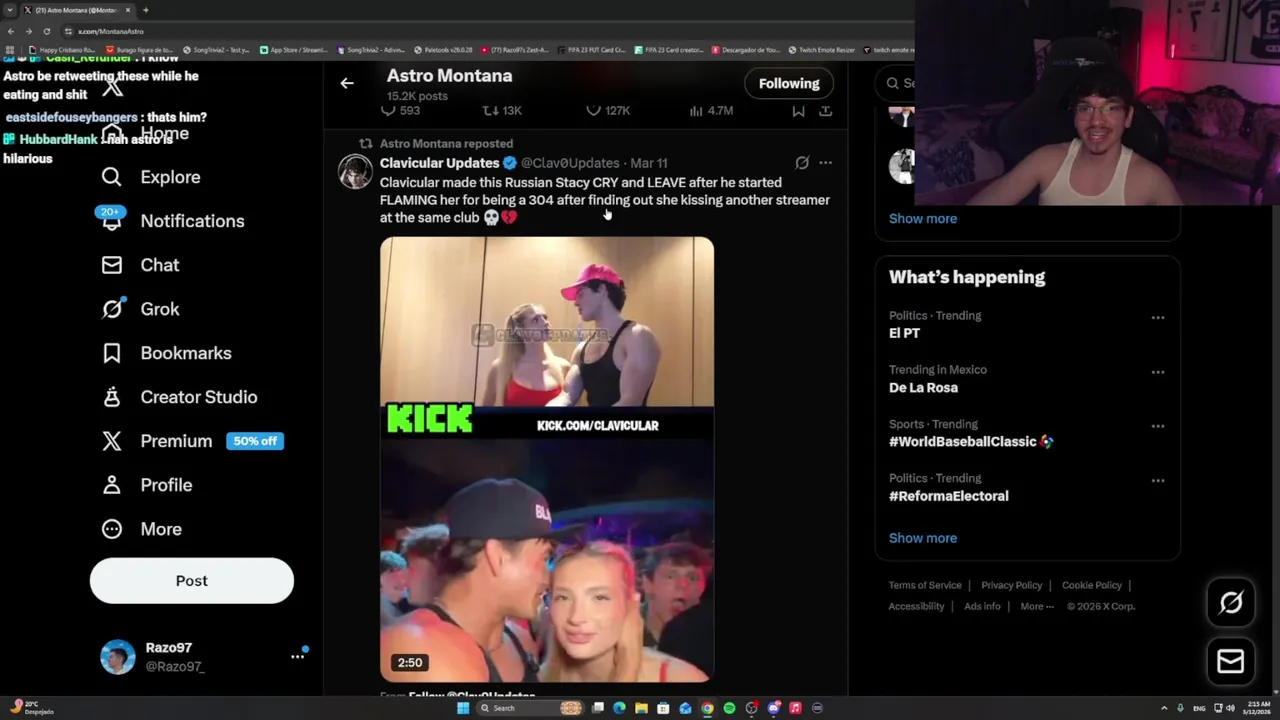The height and width of the screenshot is (720, 1280).
Task: Open the Ads info footer link
Action: (x=982, y=606)
